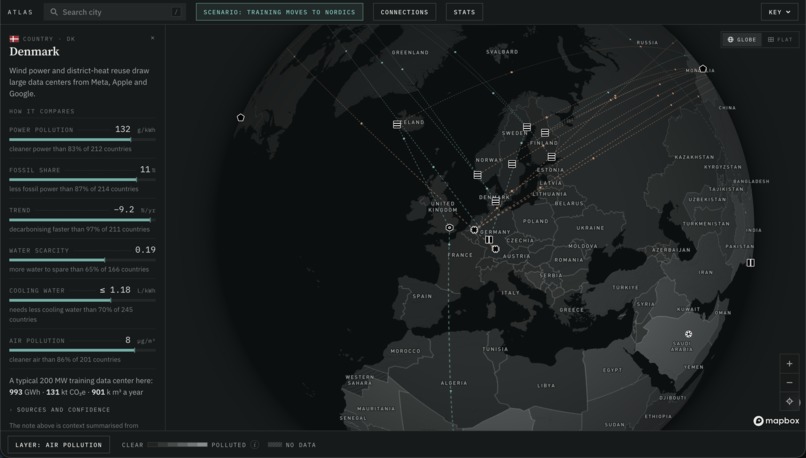
Task: Click the Trend comparison bar
Action: tap(82, 220)
